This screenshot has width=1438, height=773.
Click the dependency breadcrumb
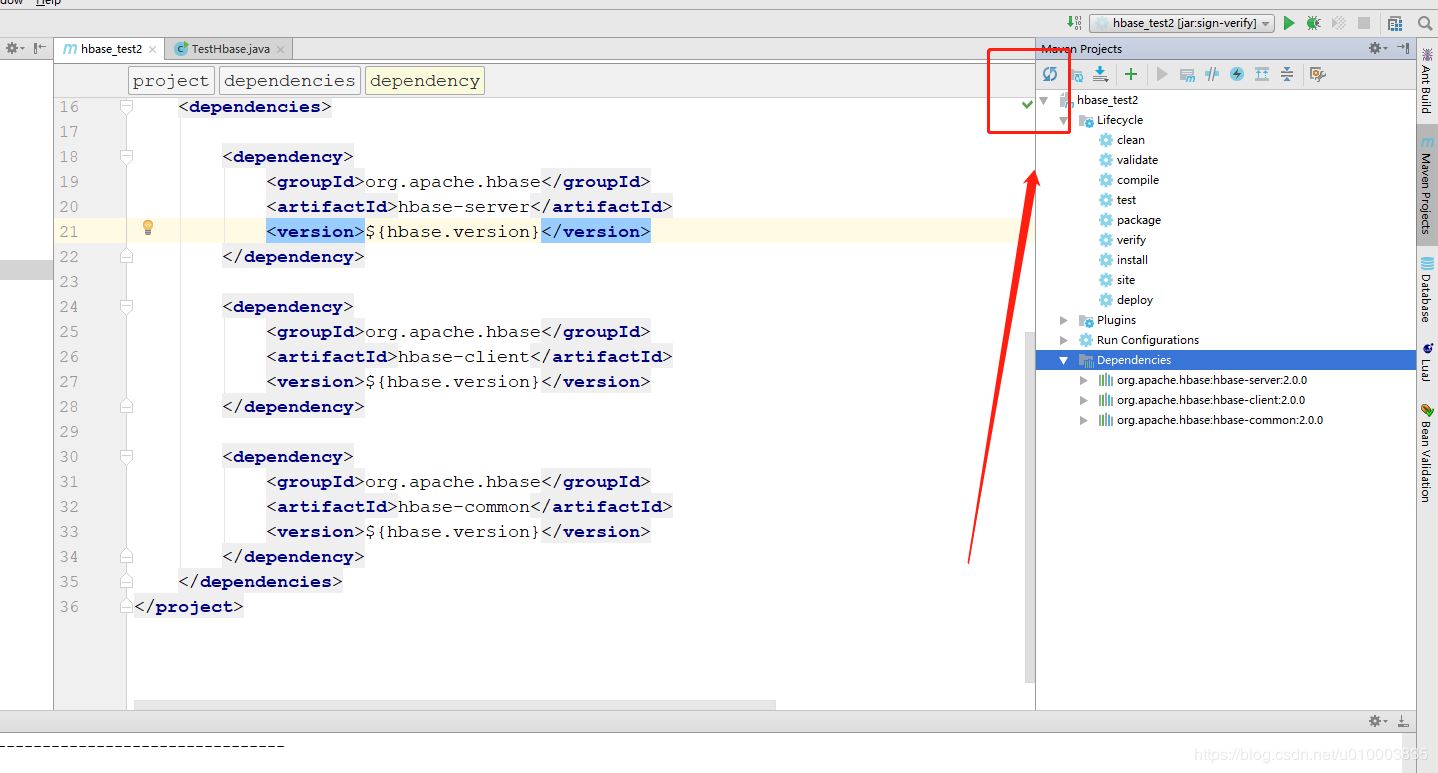(425, 81)
